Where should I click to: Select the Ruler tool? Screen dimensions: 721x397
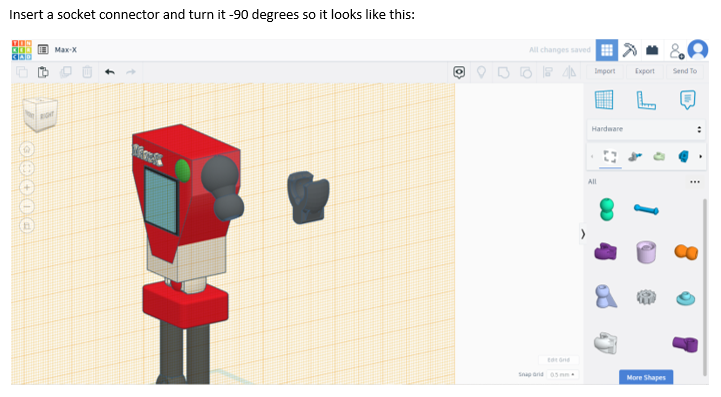(646, 100)
